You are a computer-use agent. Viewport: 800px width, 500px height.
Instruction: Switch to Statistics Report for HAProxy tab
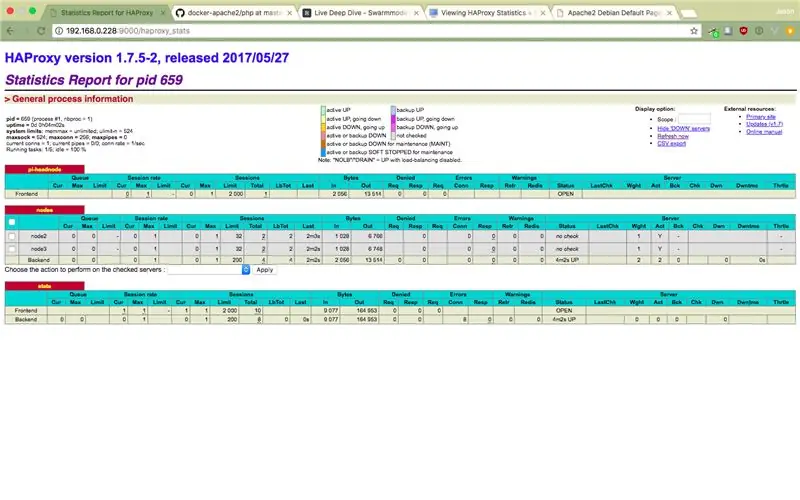107,13
